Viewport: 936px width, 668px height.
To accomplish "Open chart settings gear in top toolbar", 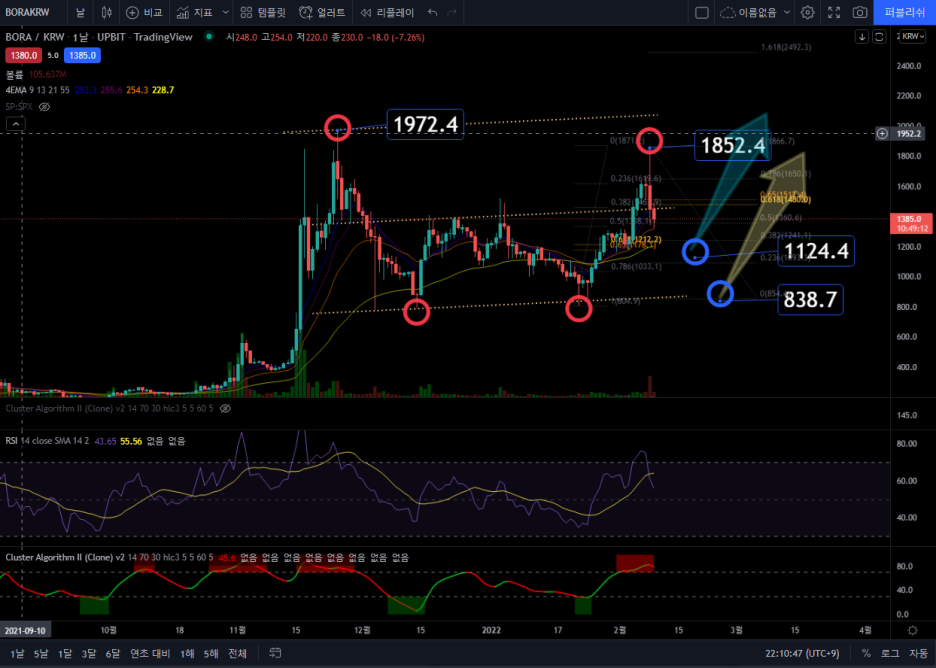I will pyautogui.click(x=808, y=12).
